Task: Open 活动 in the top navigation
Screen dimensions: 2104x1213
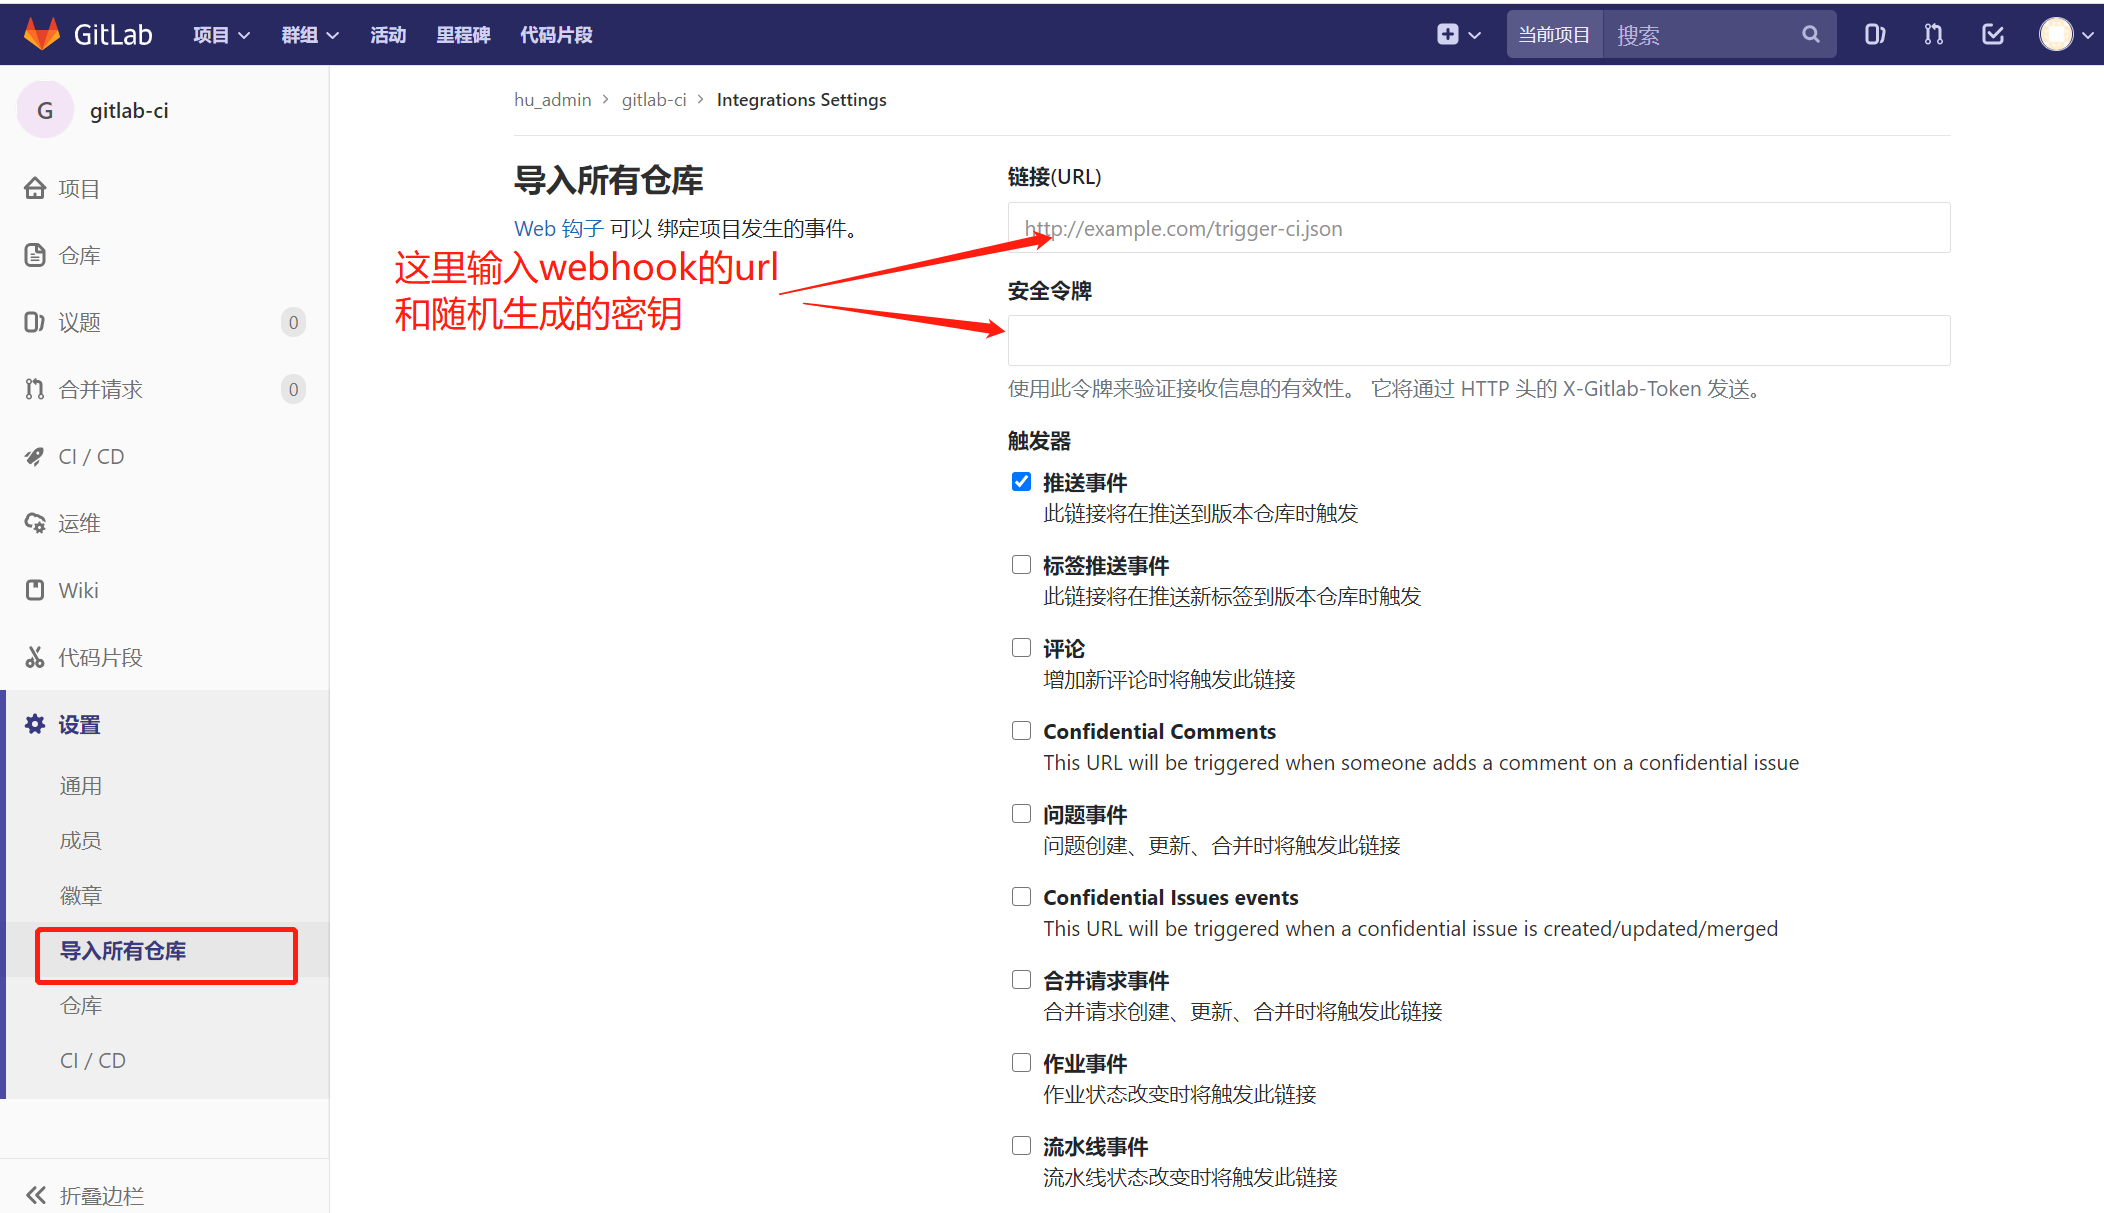Action: (388, 35)
